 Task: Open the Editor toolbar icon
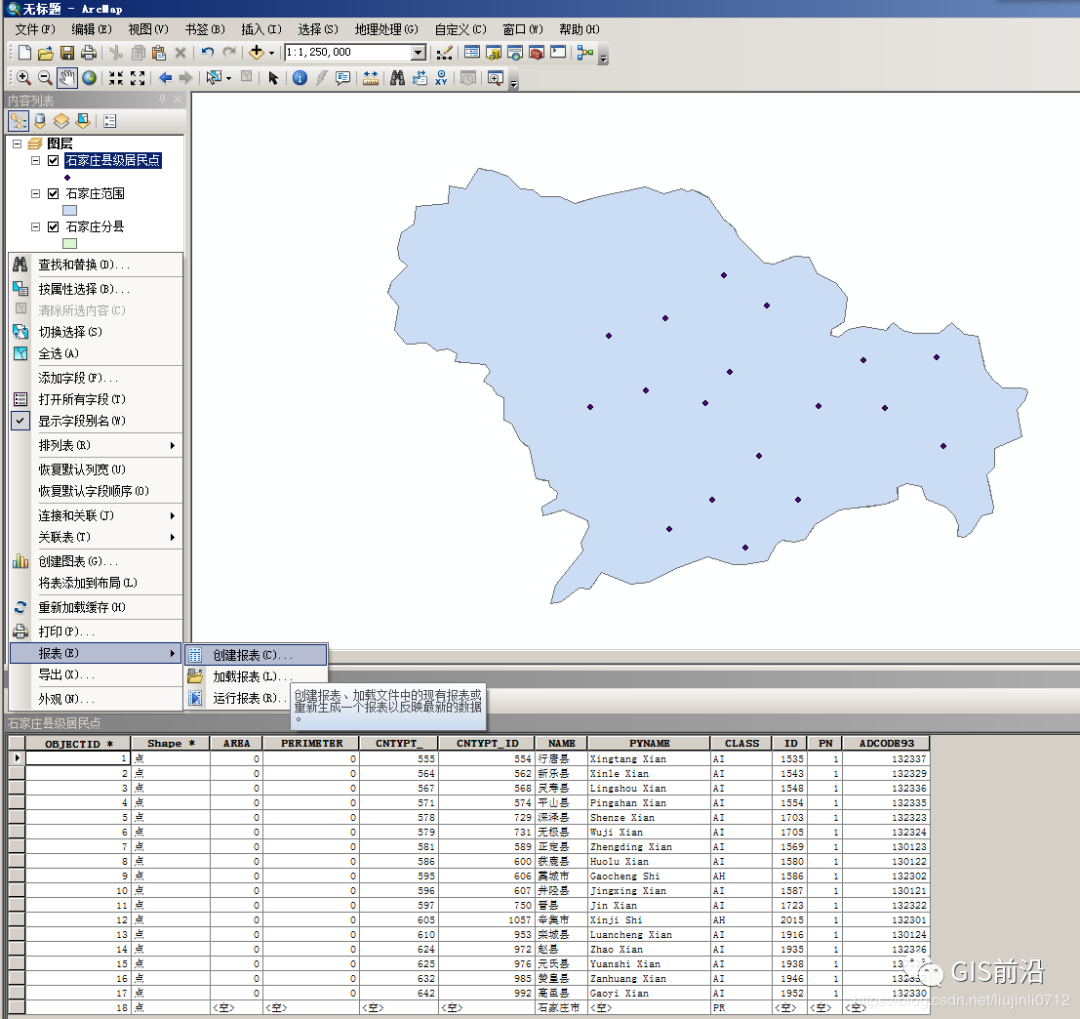click(445, 53)
